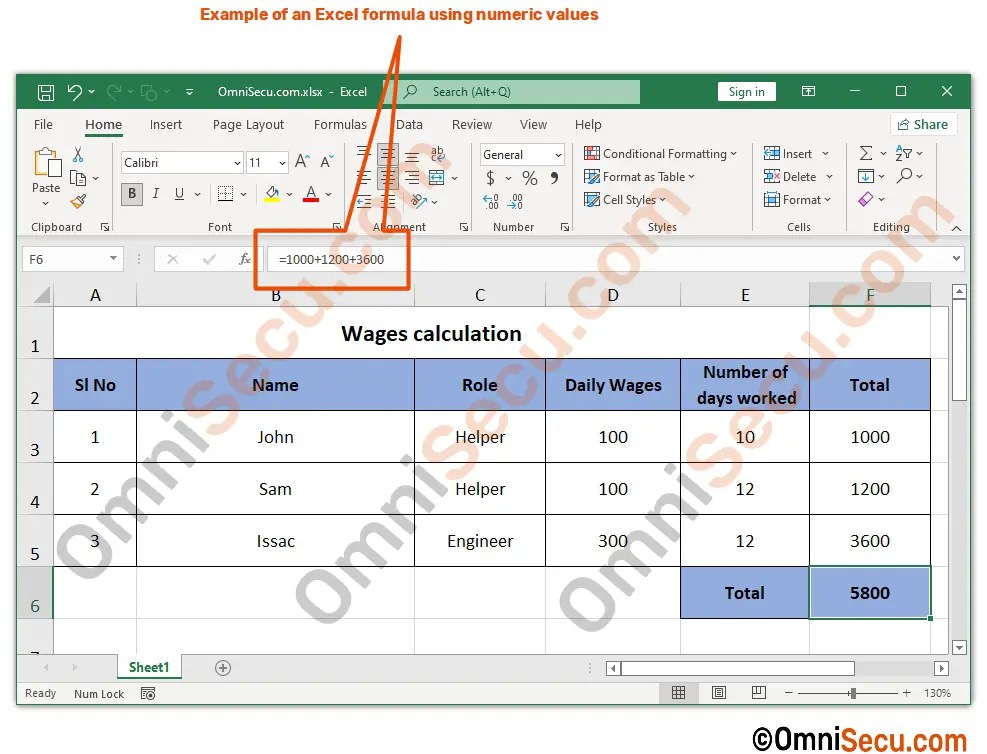Image resolution: width=987 pixels, height=754 pixels.
Task: Click the Sign in button
Action: pyautogui.click(x=747, y=91)
